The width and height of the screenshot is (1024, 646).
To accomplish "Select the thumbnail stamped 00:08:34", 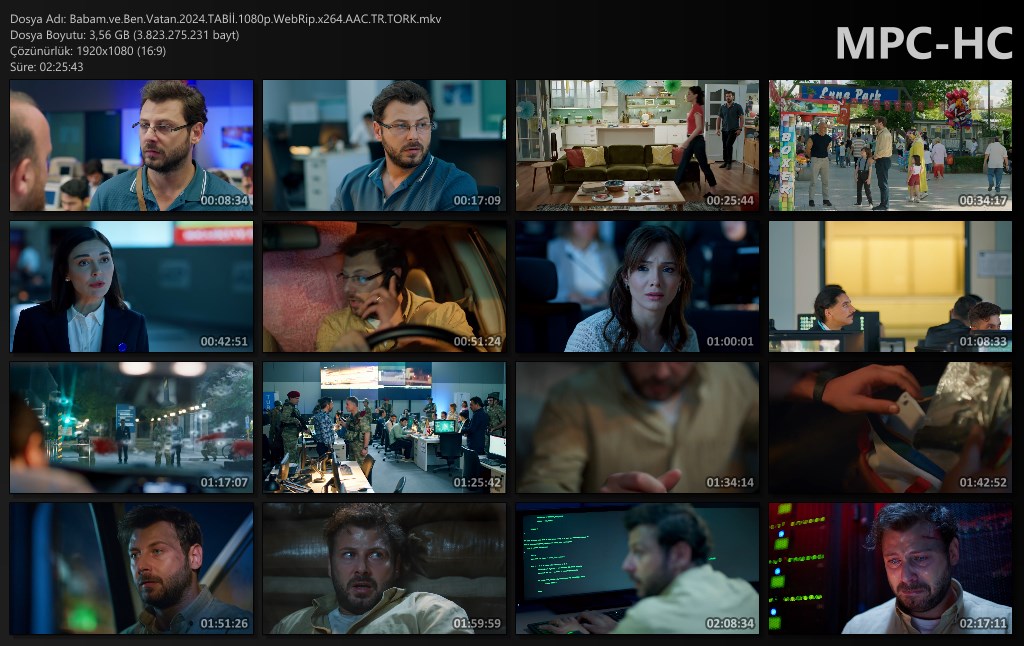I will tap(131, 146).
